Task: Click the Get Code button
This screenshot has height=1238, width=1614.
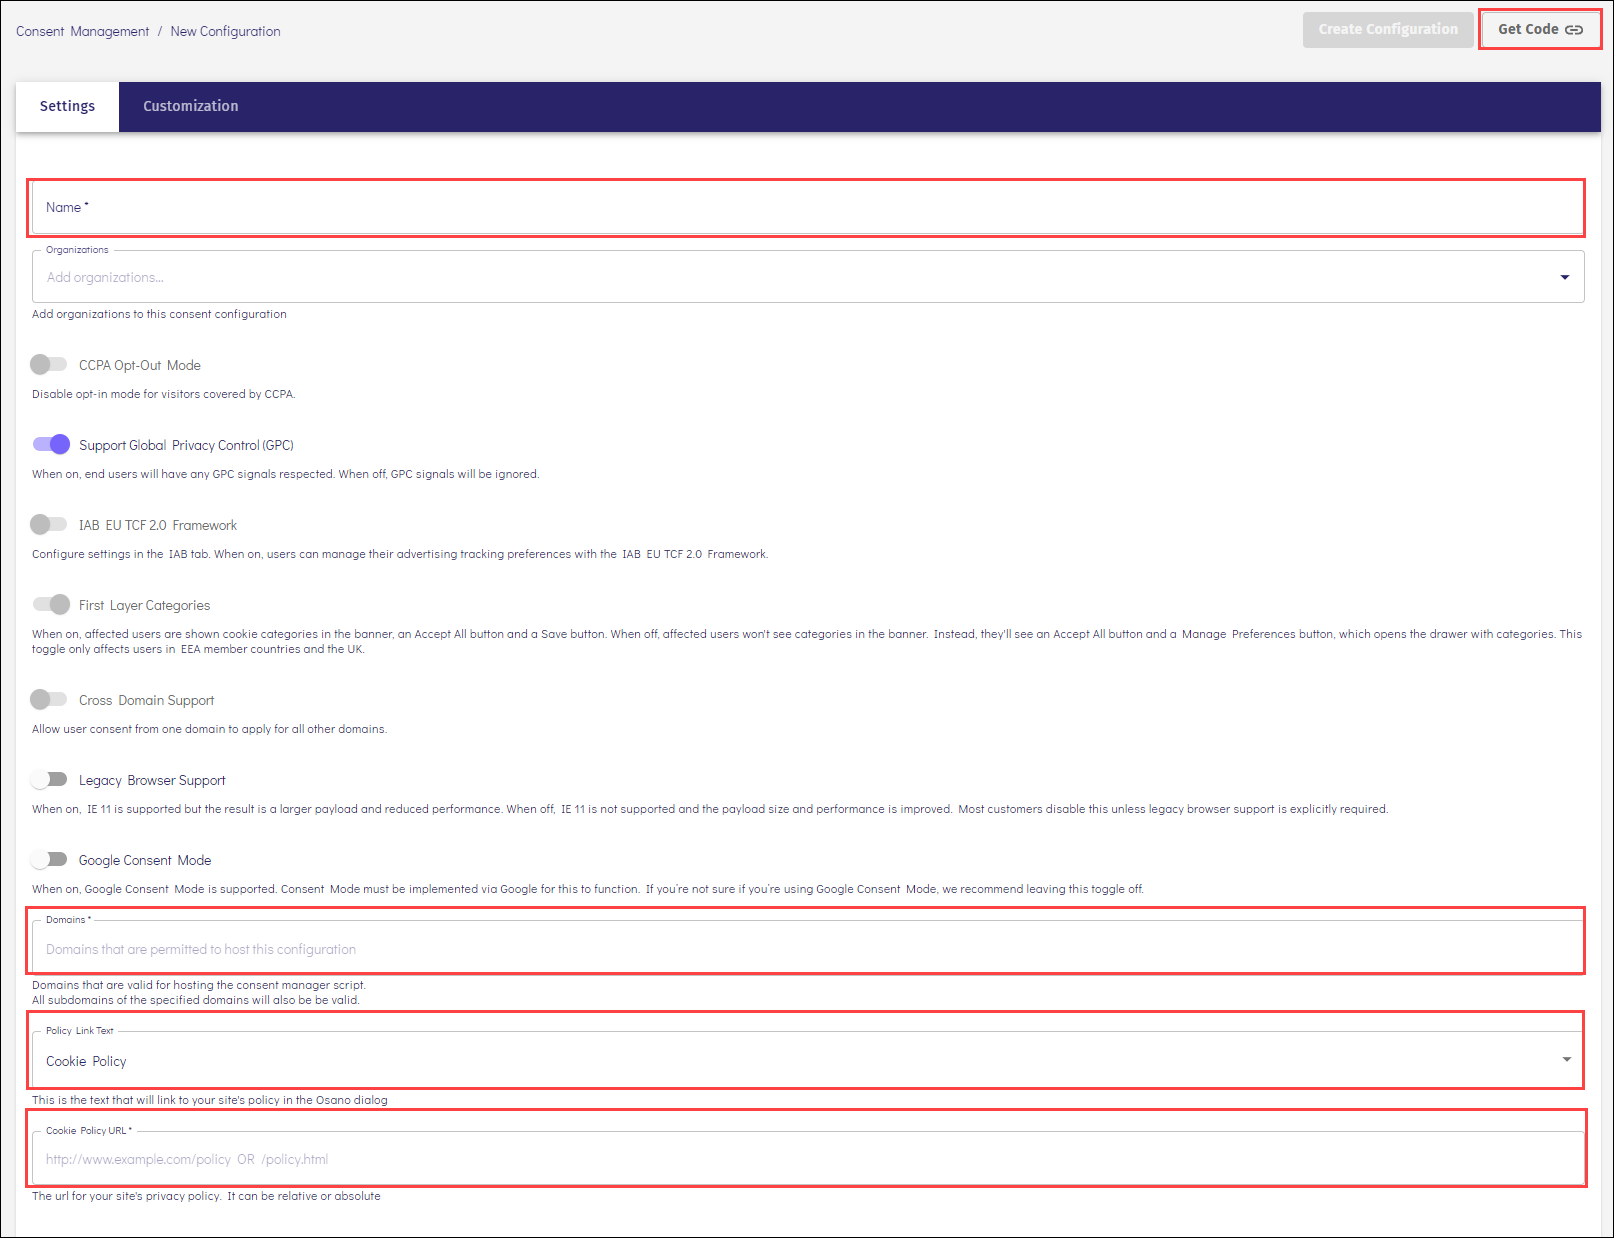Action: [x=1540, y=29]
